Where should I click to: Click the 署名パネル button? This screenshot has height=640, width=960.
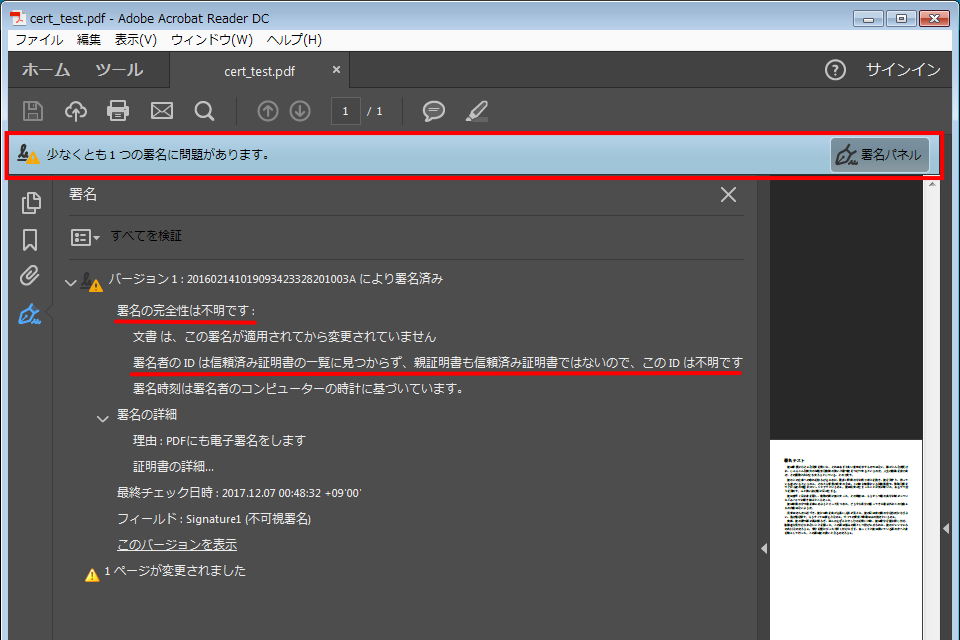pos(880,154)
